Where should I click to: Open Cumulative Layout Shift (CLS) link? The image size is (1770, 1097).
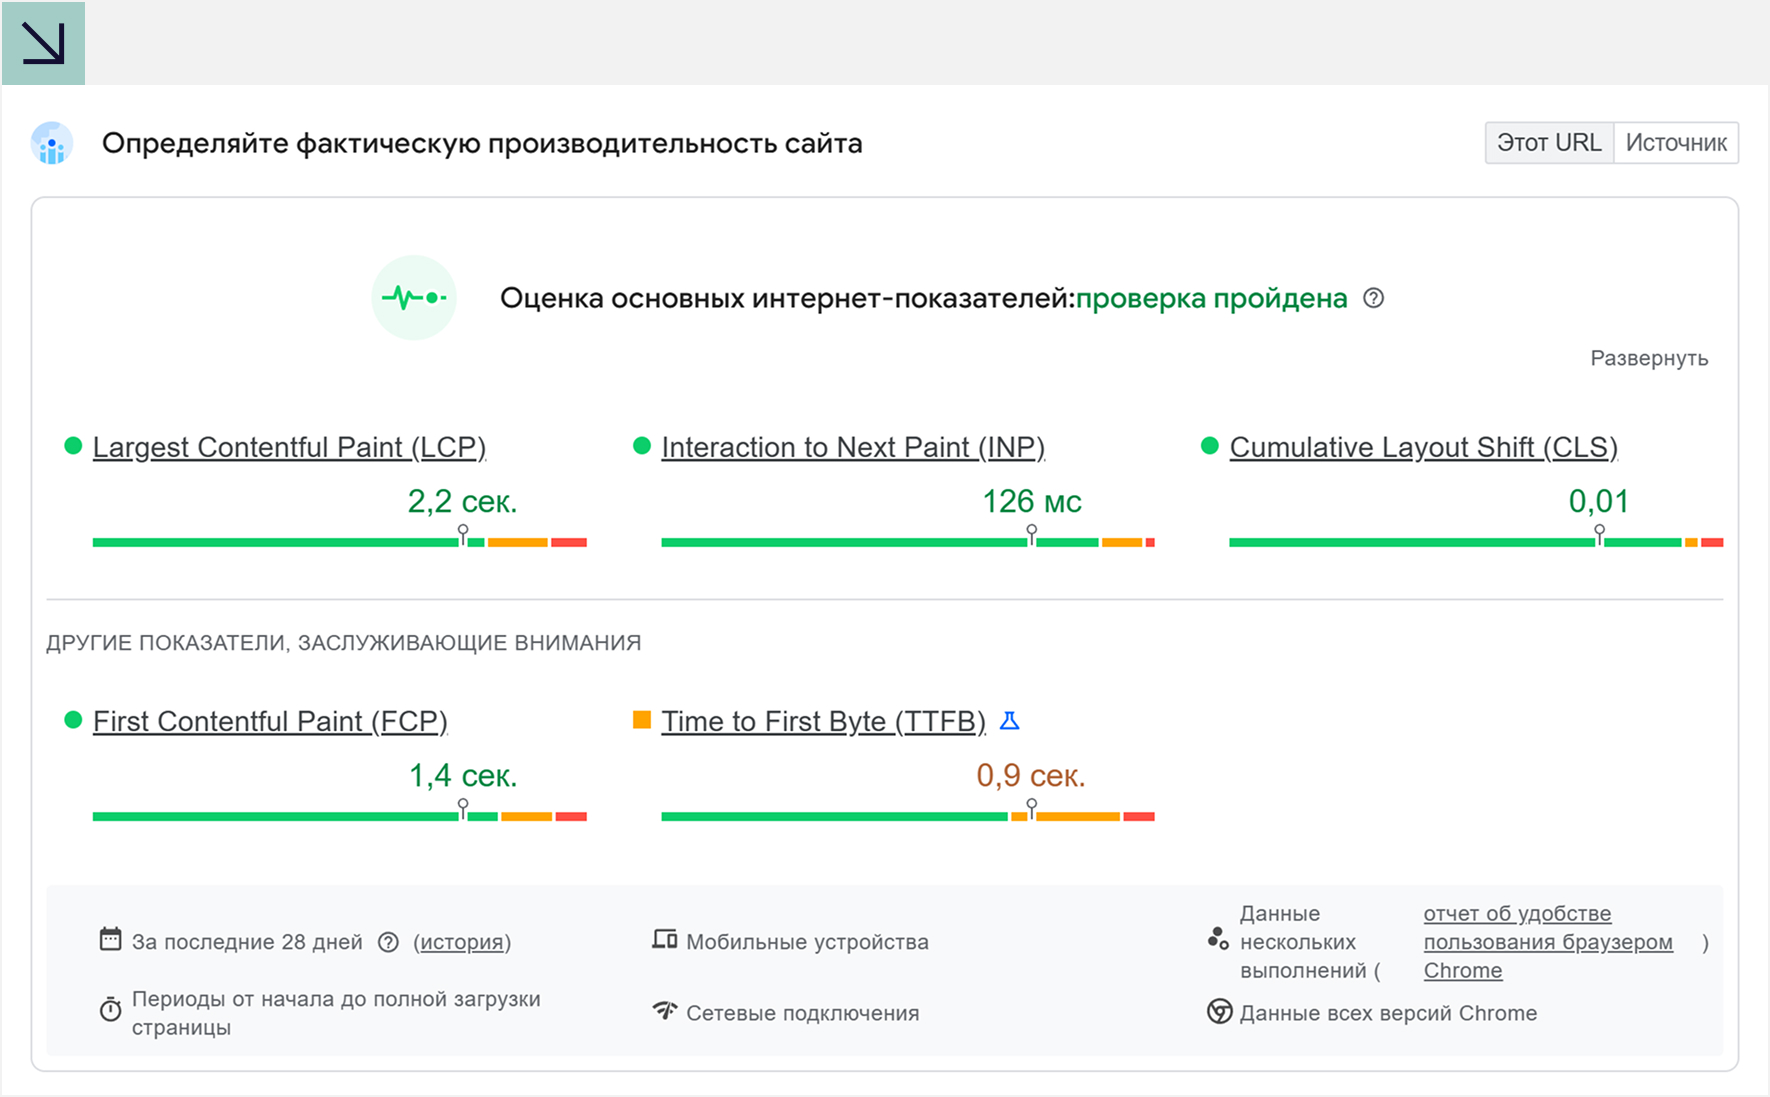point(1423,447)
